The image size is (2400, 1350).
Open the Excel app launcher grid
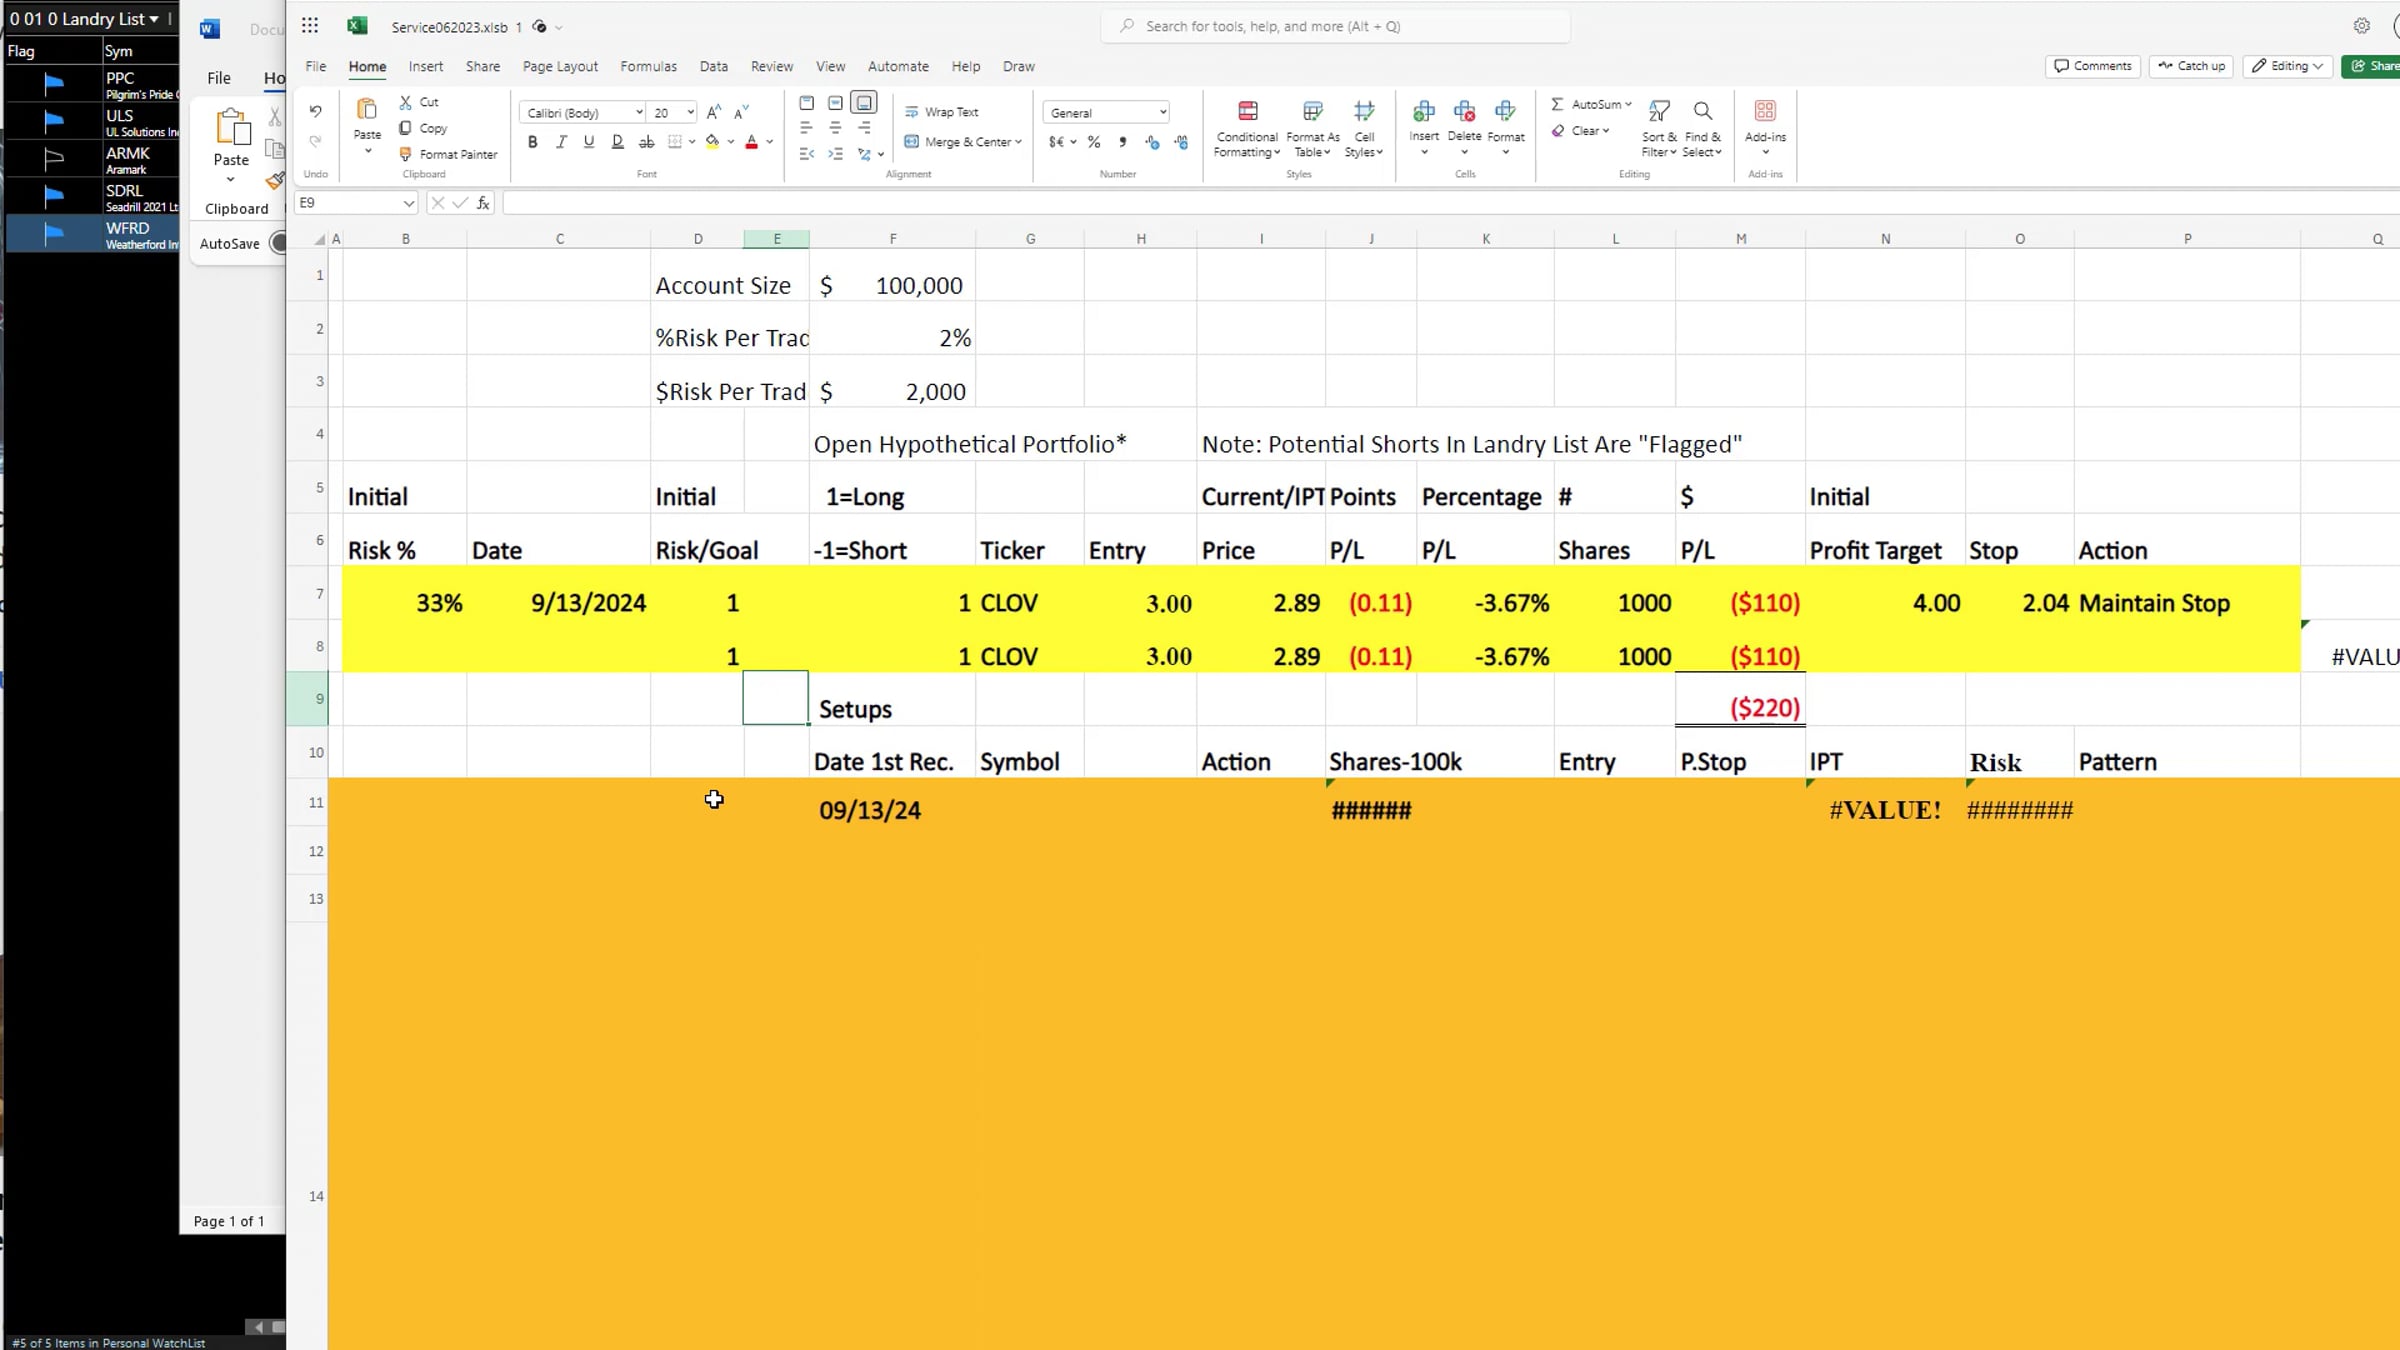(310, 26)
